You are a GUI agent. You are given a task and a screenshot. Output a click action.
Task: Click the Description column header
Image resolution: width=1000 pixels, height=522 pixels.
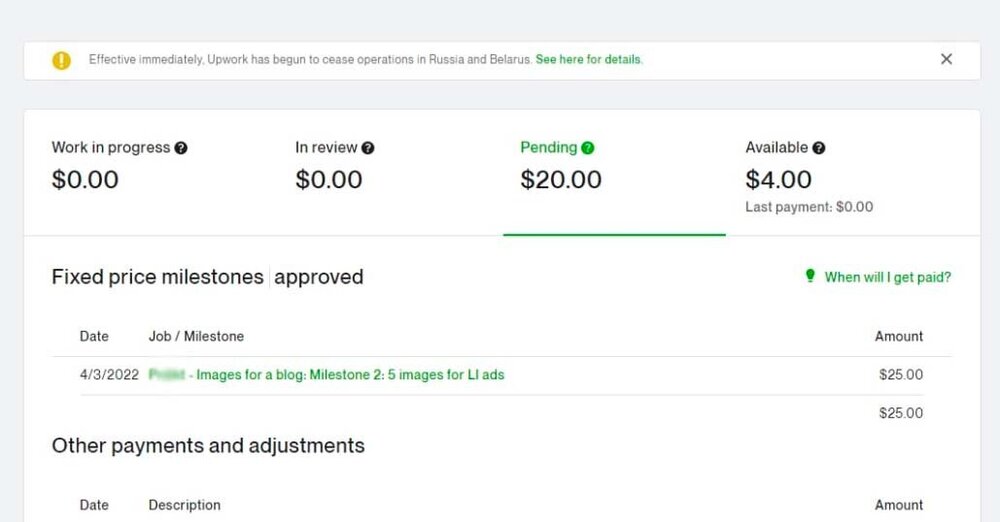(x=184, y=505)
